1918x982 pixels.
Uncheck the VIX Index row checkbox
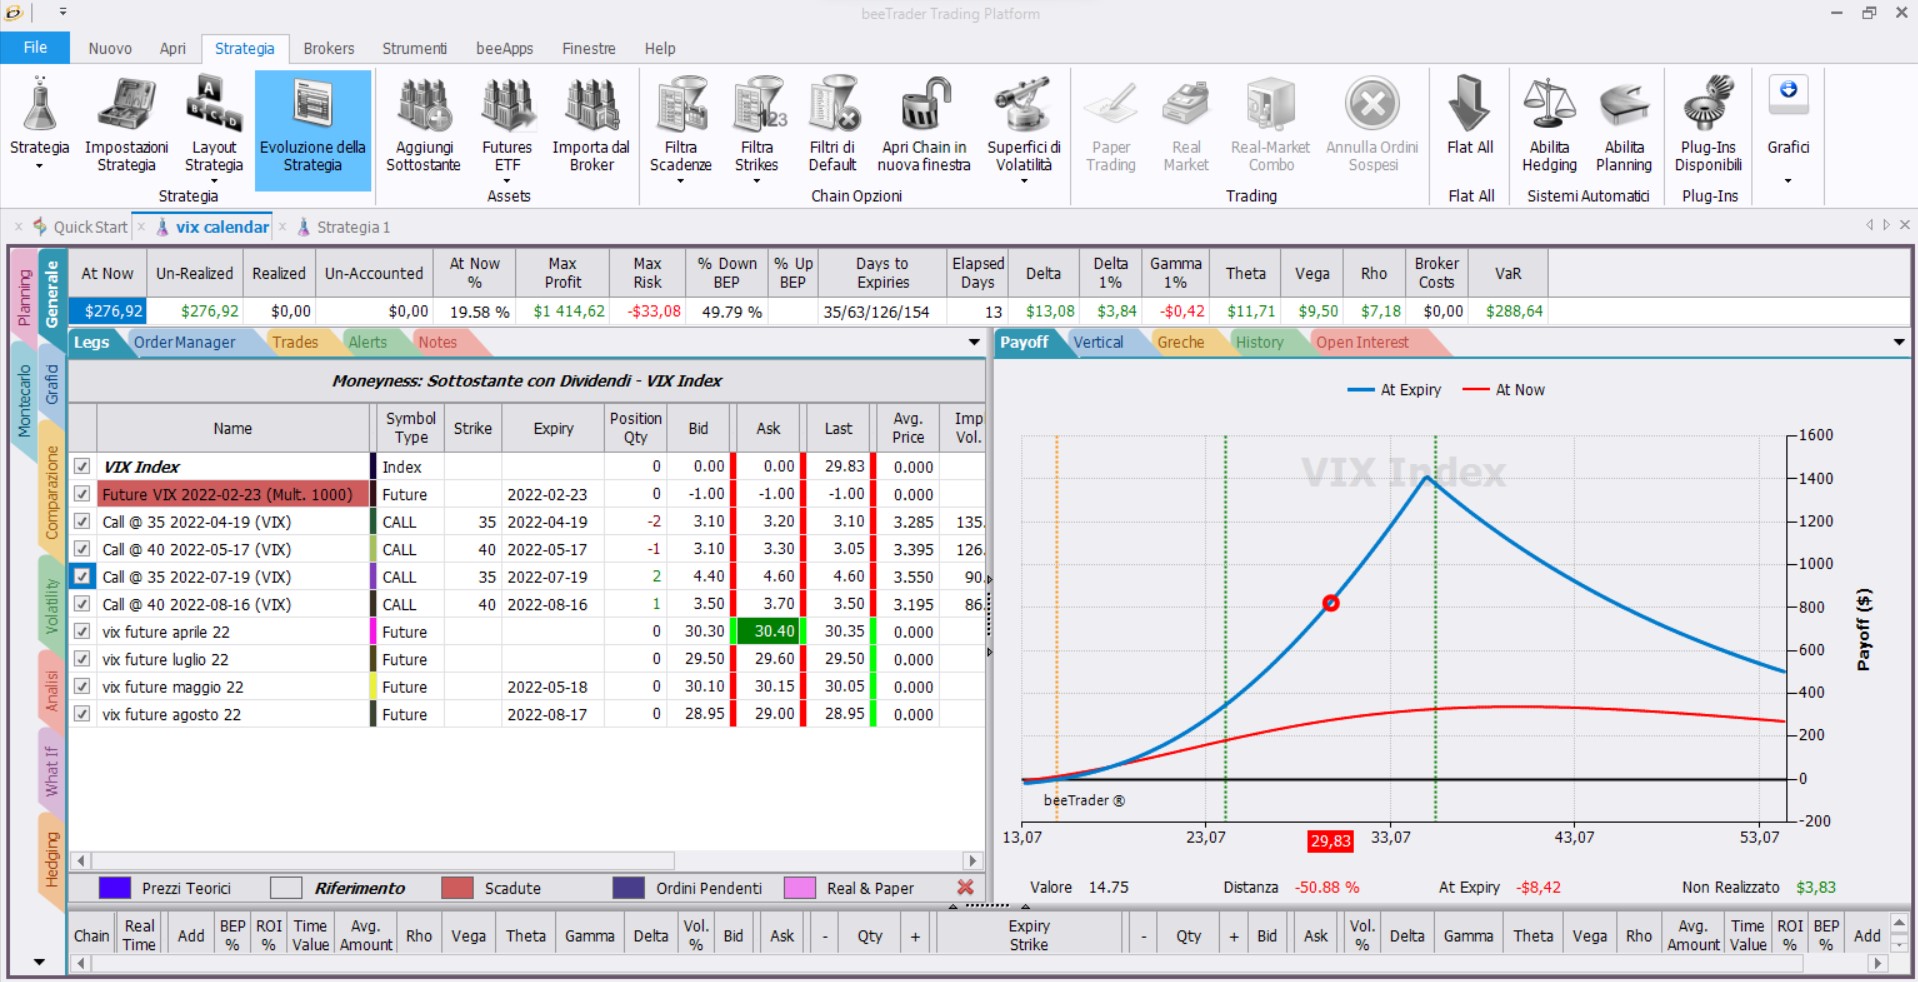click(82, 466)
